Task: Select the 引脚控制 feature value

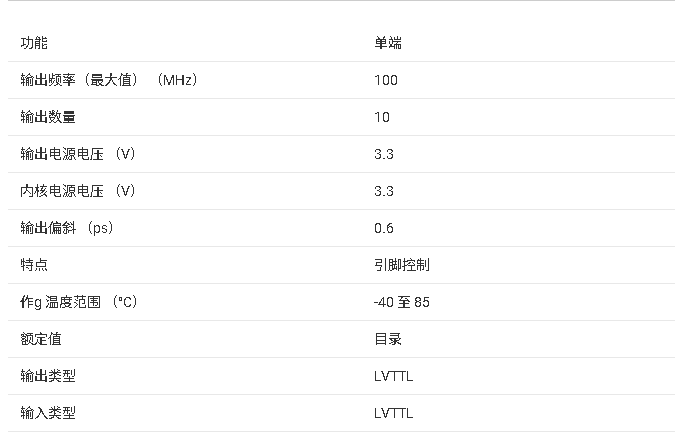Action: [x=402, y=265]
